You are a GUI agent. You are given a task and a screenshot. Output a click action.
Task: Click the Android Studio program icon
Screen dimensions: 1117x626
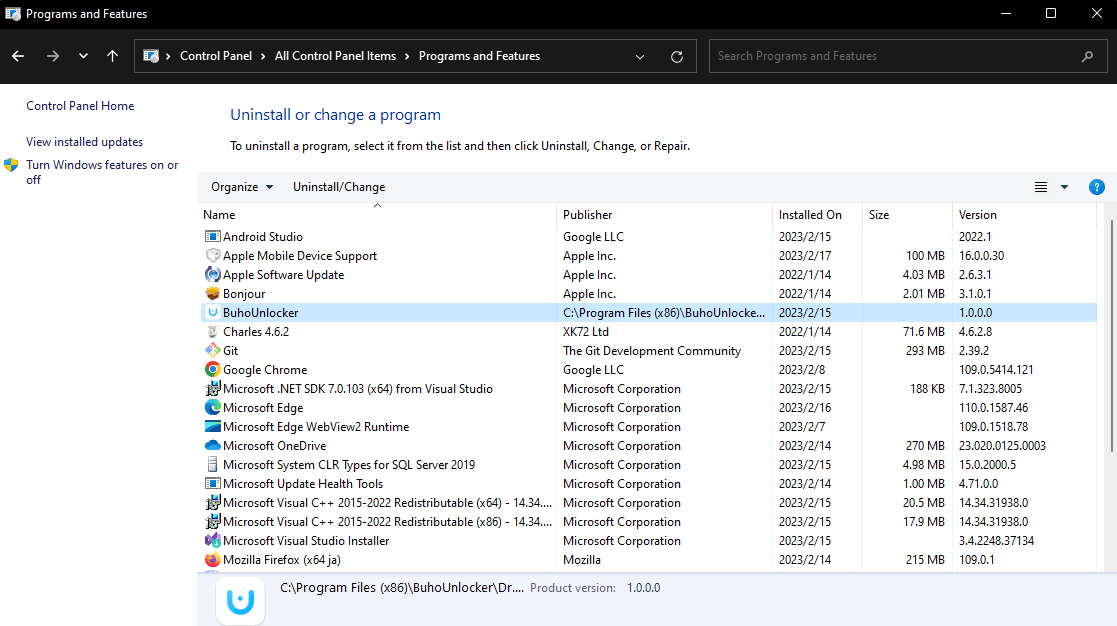point(212,236)
